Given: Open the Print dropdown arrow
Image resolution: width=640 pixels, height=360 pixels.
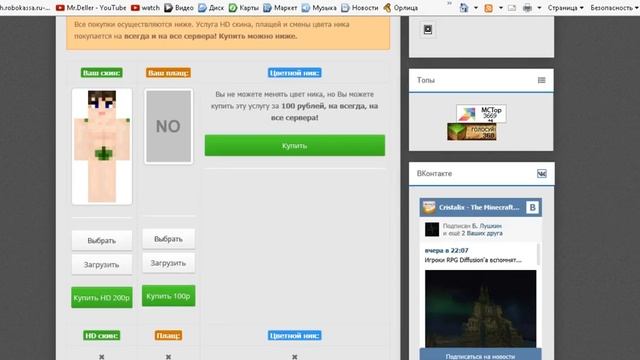Looking at the screenshot, I should [x=539, y=8].
